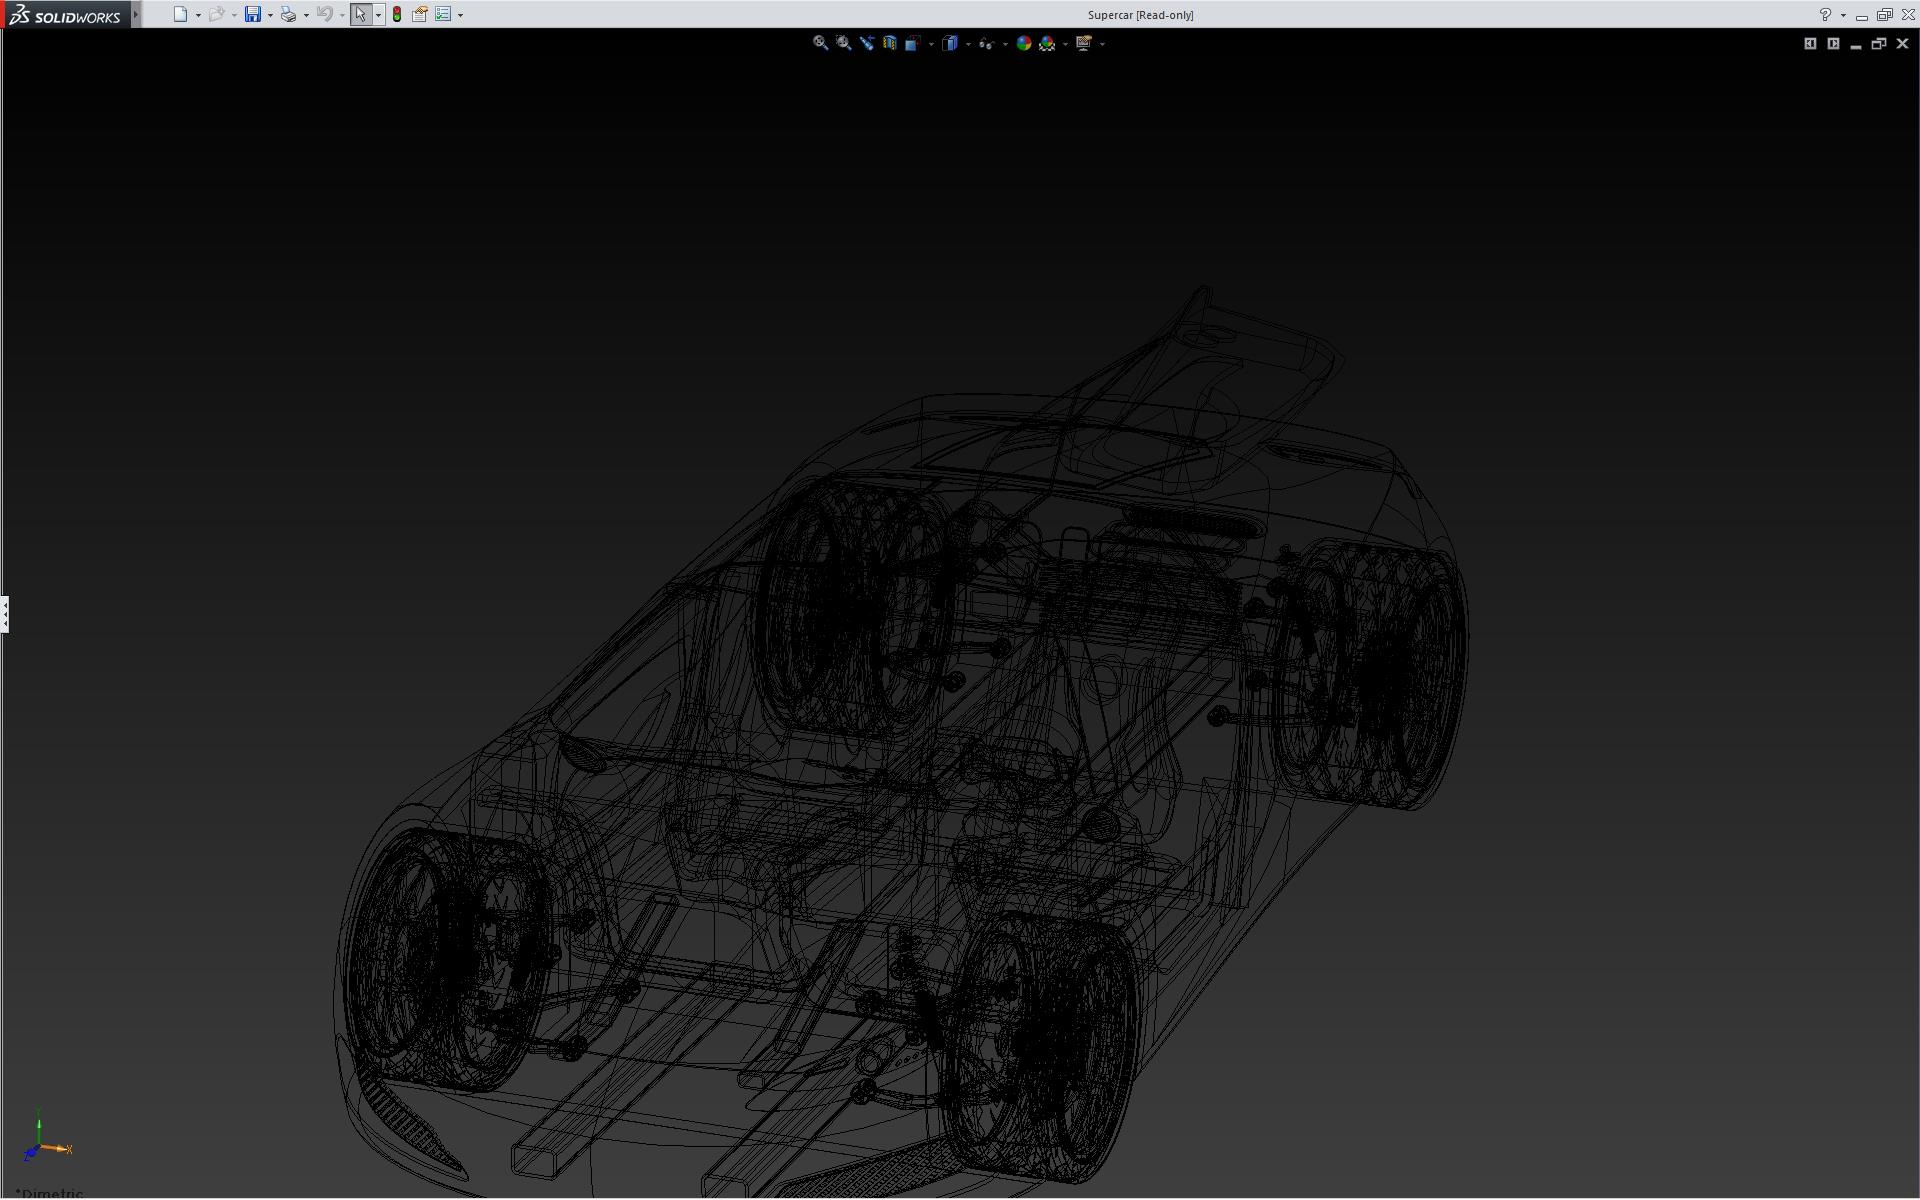Toggle the Select arrow tool
The image size is (1920, 1200).
pos(360,15)
